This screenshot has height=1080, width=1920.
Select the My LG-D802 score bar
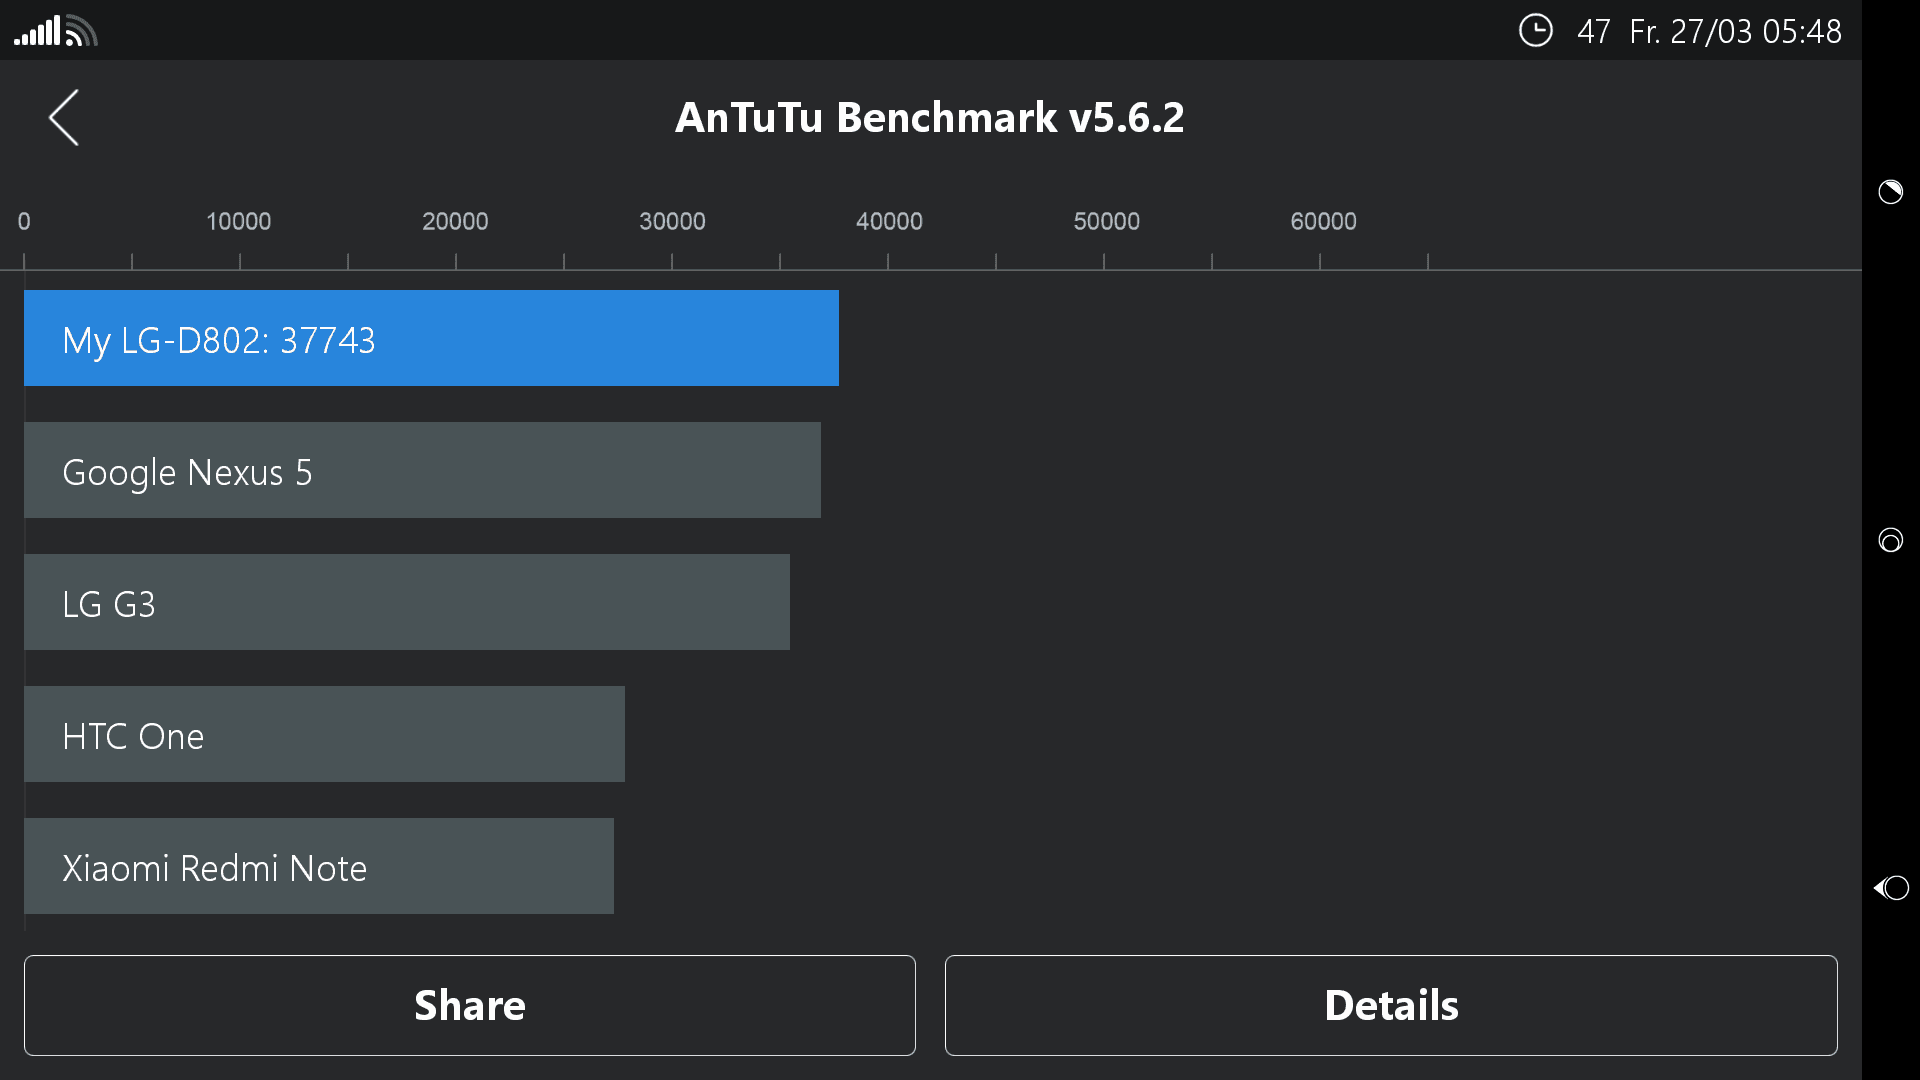[431, 338]
